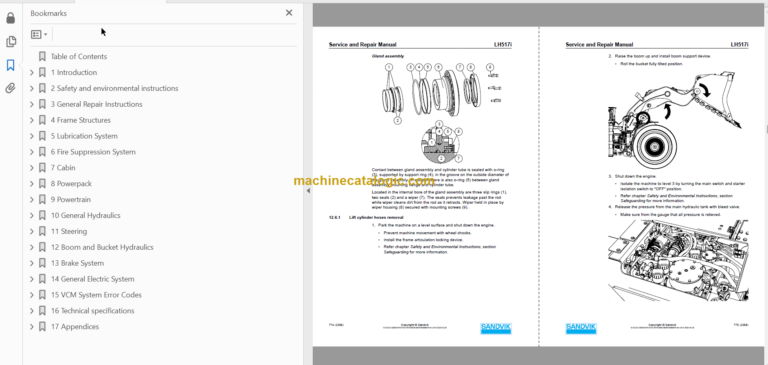Expand 12 Boom and Bucket Hydraulics bookmark
Screen dimensions: 768x365
pos(32,247)
